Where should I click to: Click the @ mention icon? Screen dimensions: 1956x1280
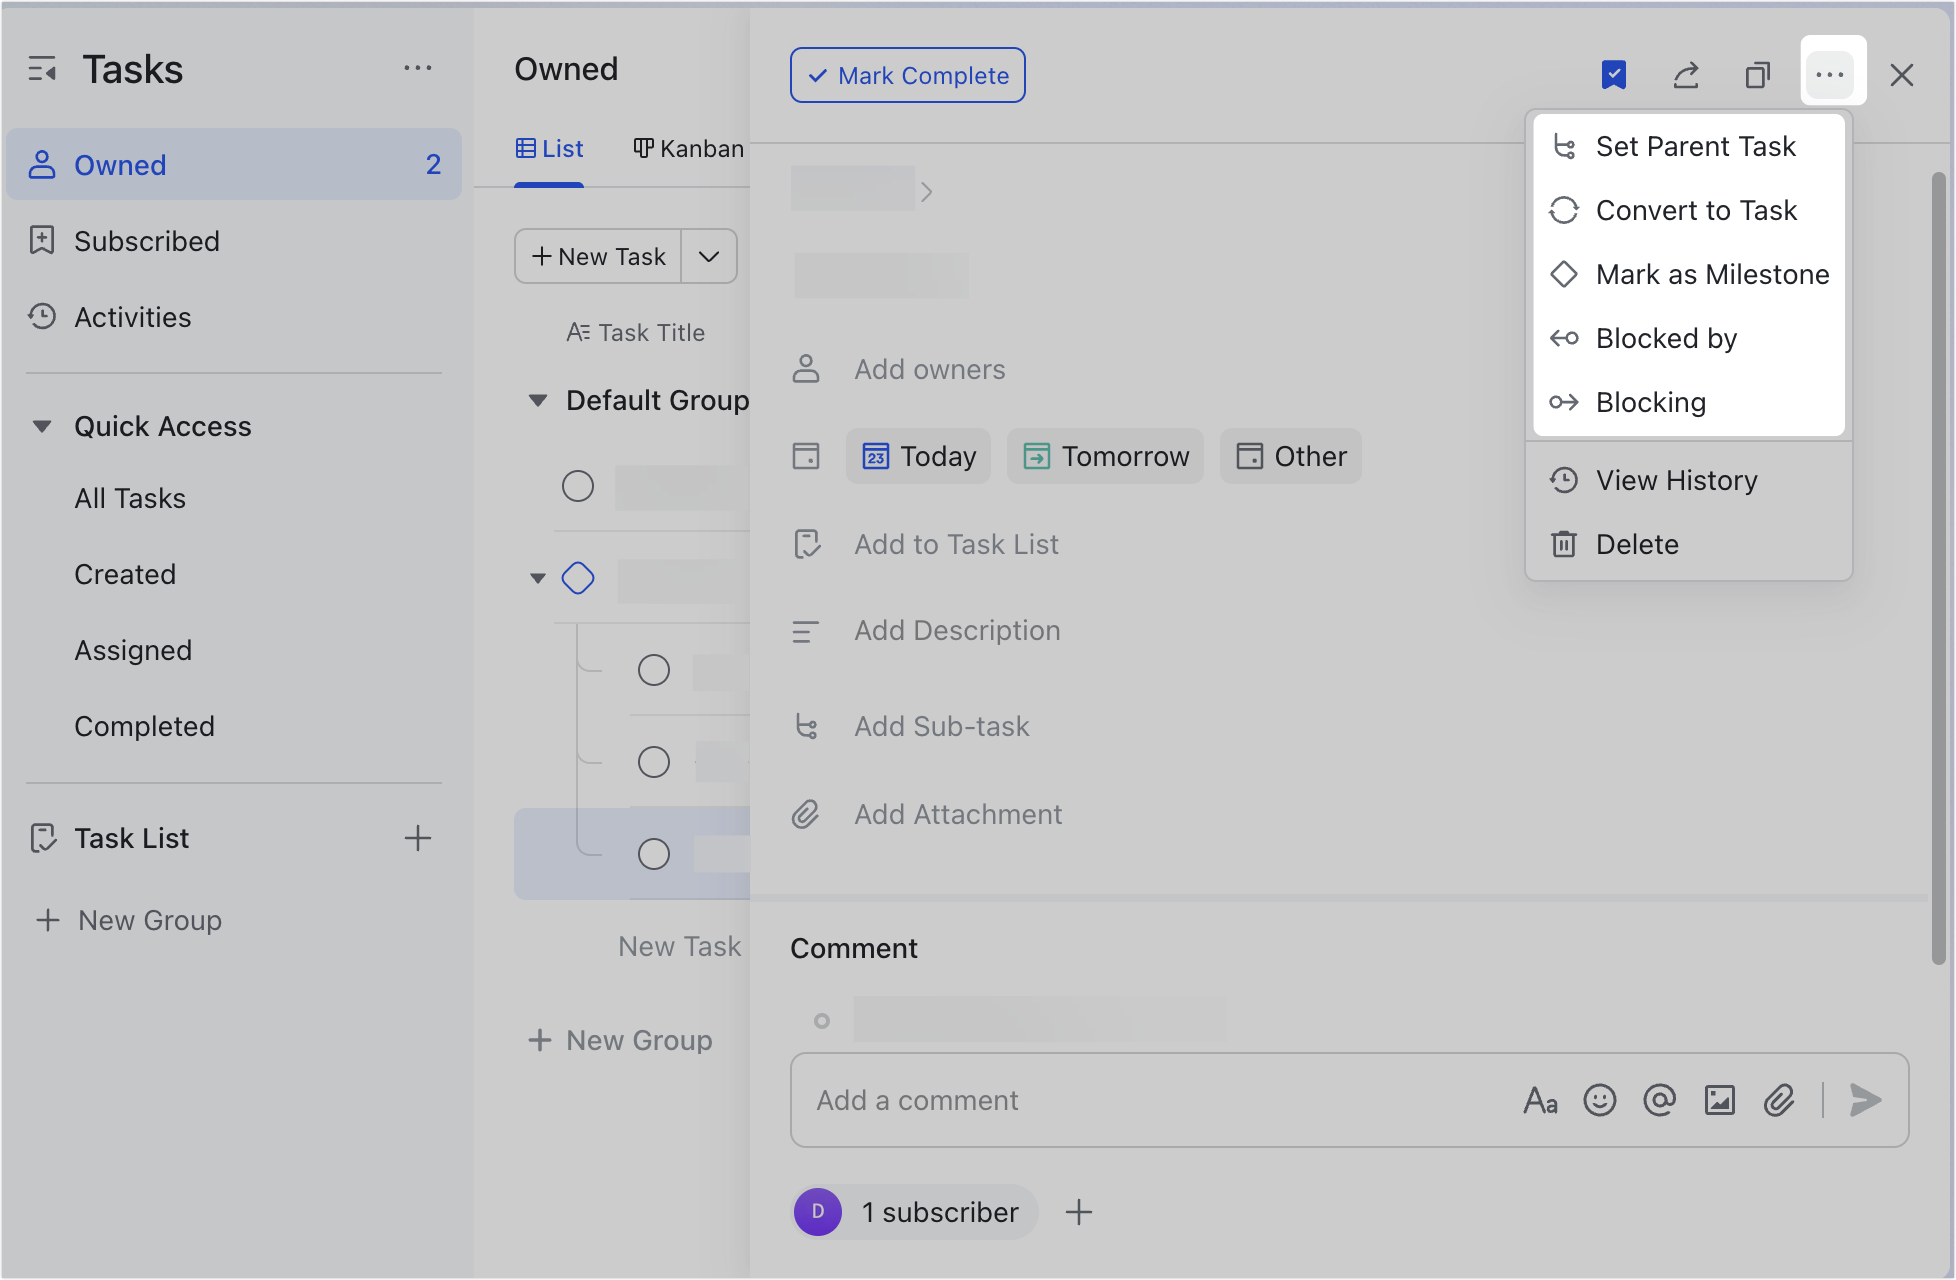1659,1100
